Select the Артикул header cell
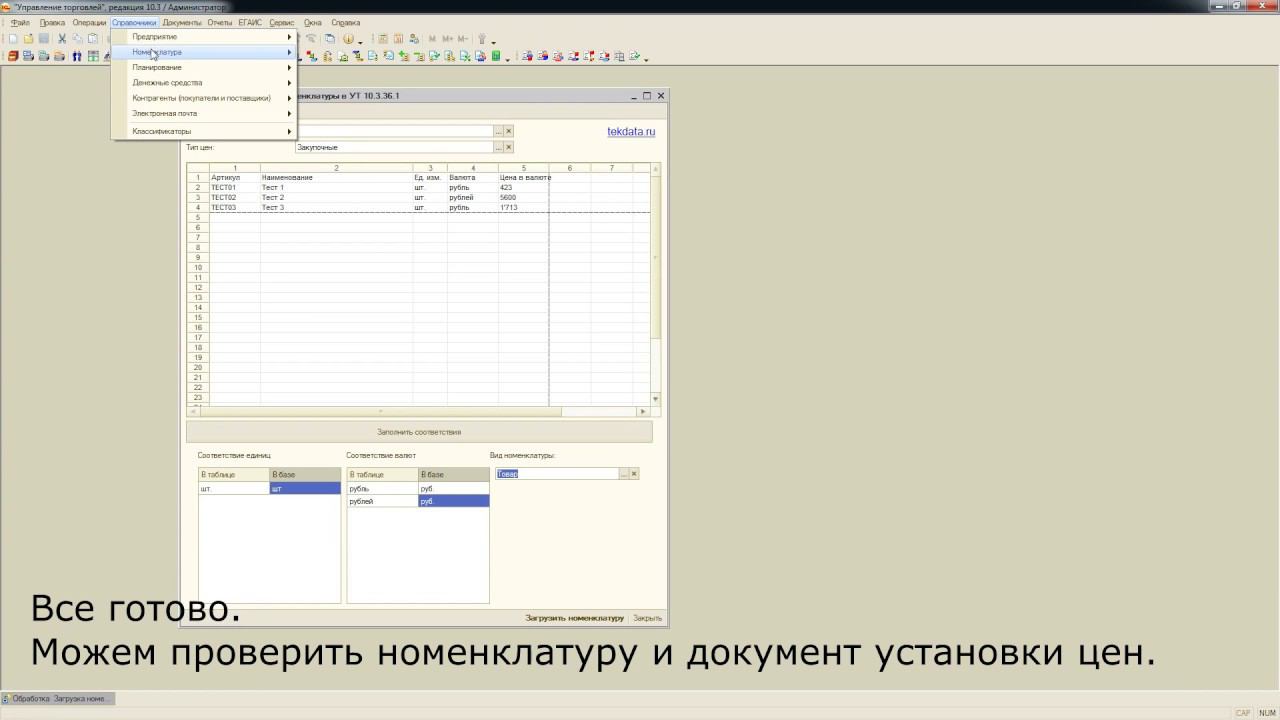The image size is (1280, 720). pyautogui.click(x=235, y=177)
